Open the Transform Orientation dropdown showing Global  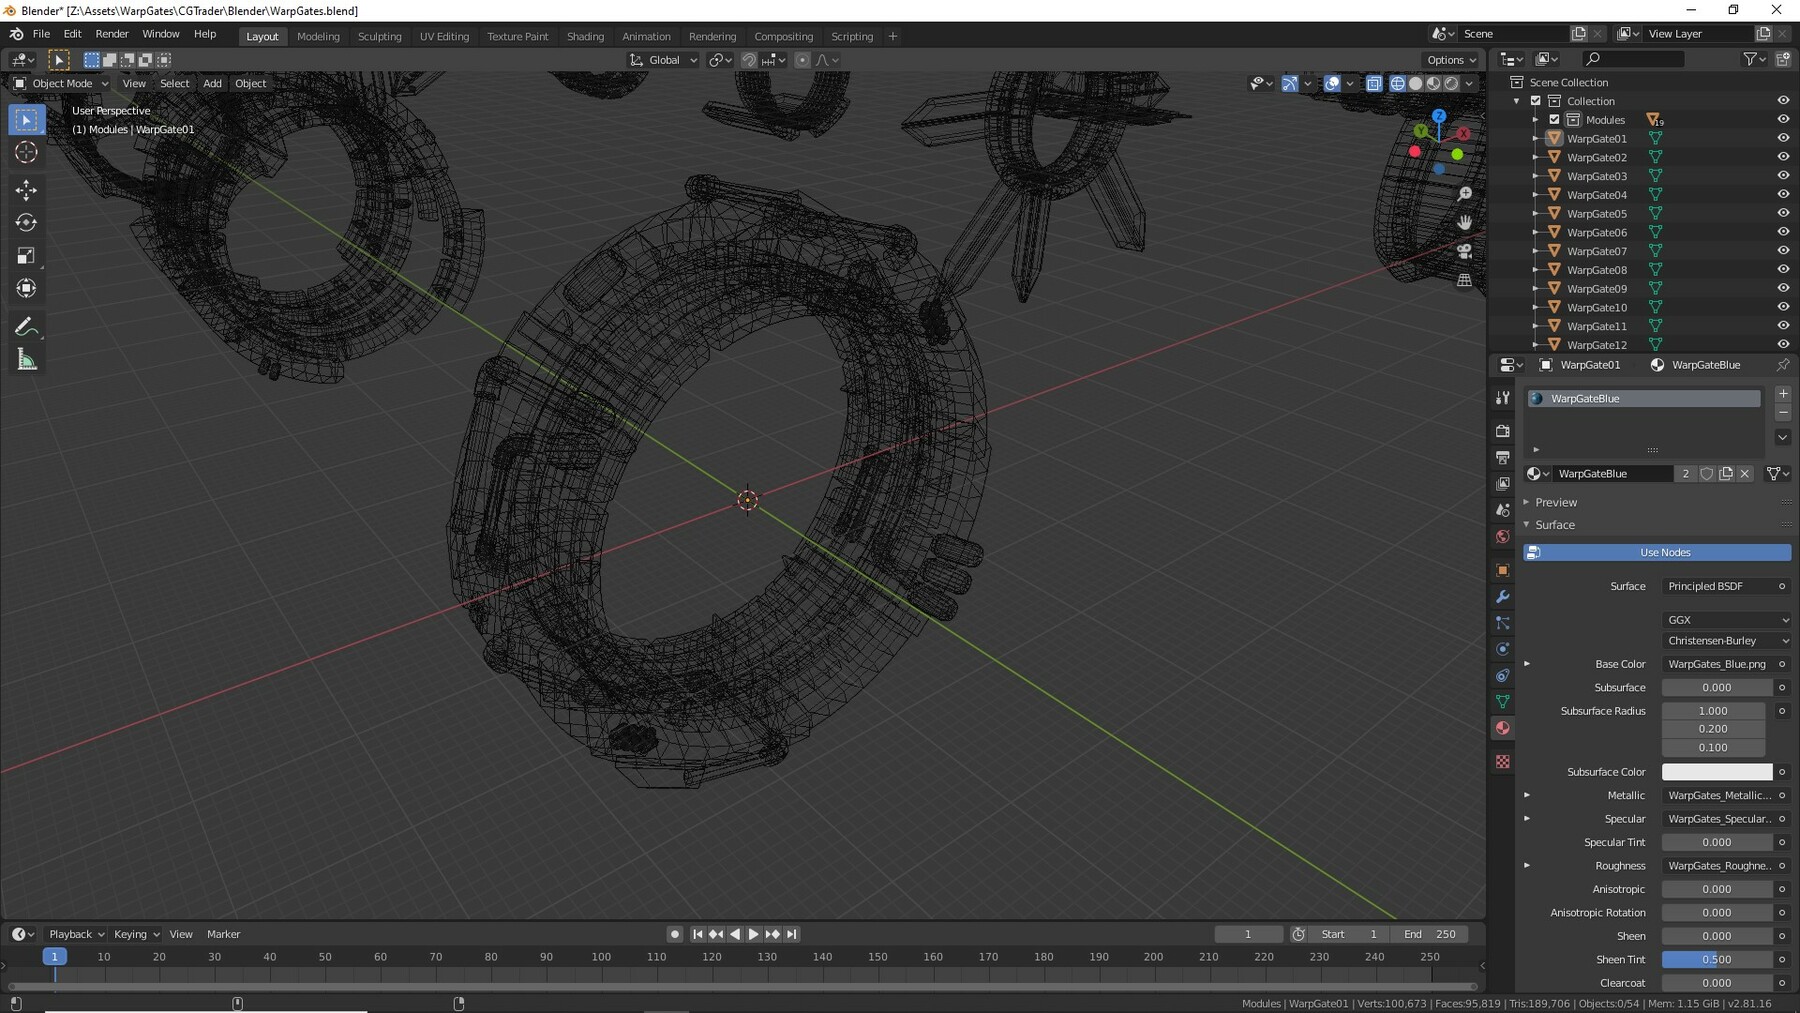(x=663, y=60)
